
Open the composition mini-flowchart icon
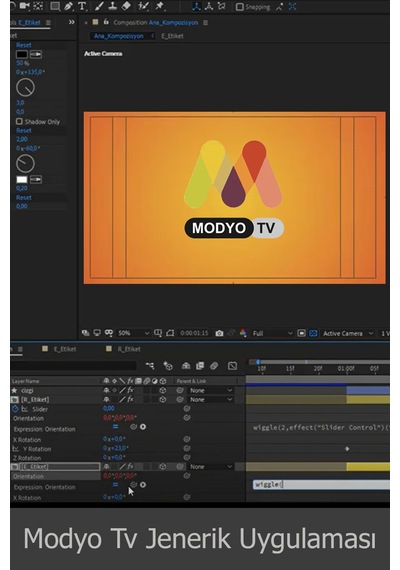149,366
